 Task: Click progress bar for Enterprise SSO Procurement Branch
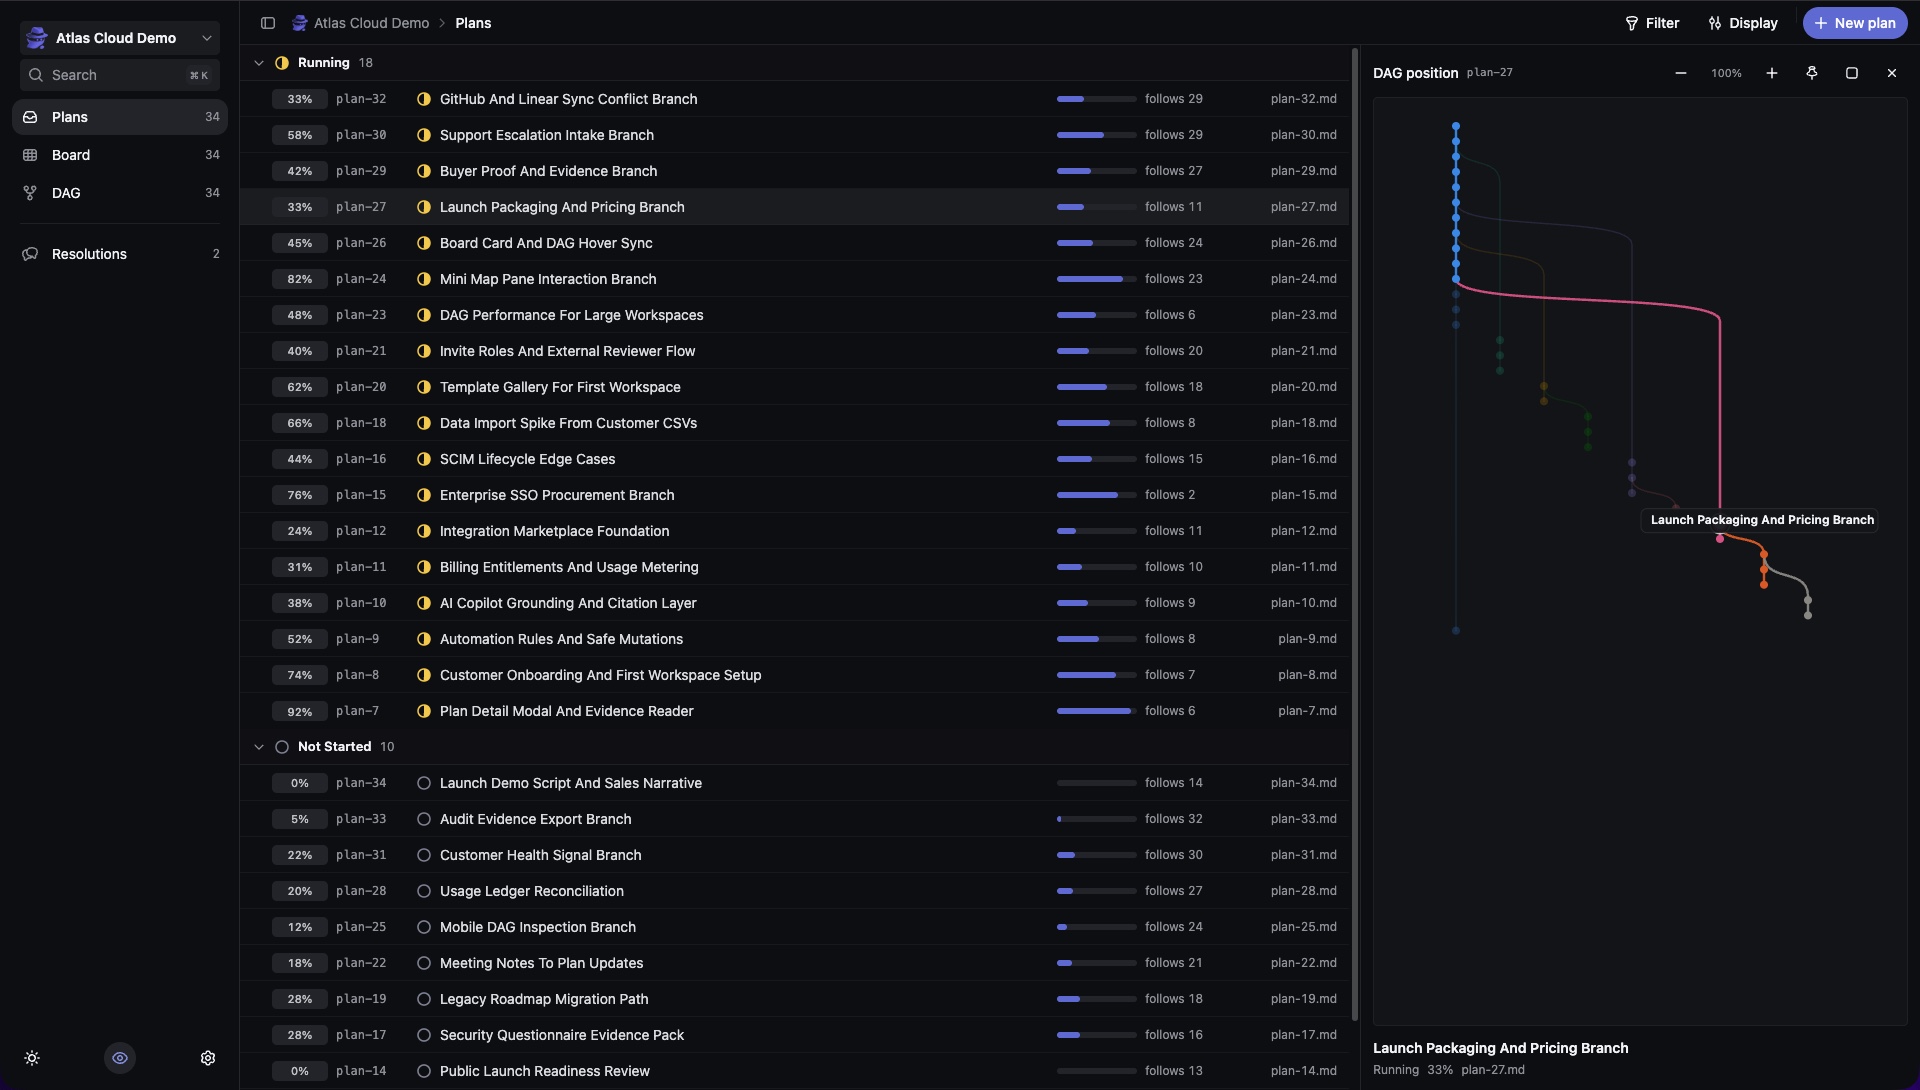[x=1096, y=495]
